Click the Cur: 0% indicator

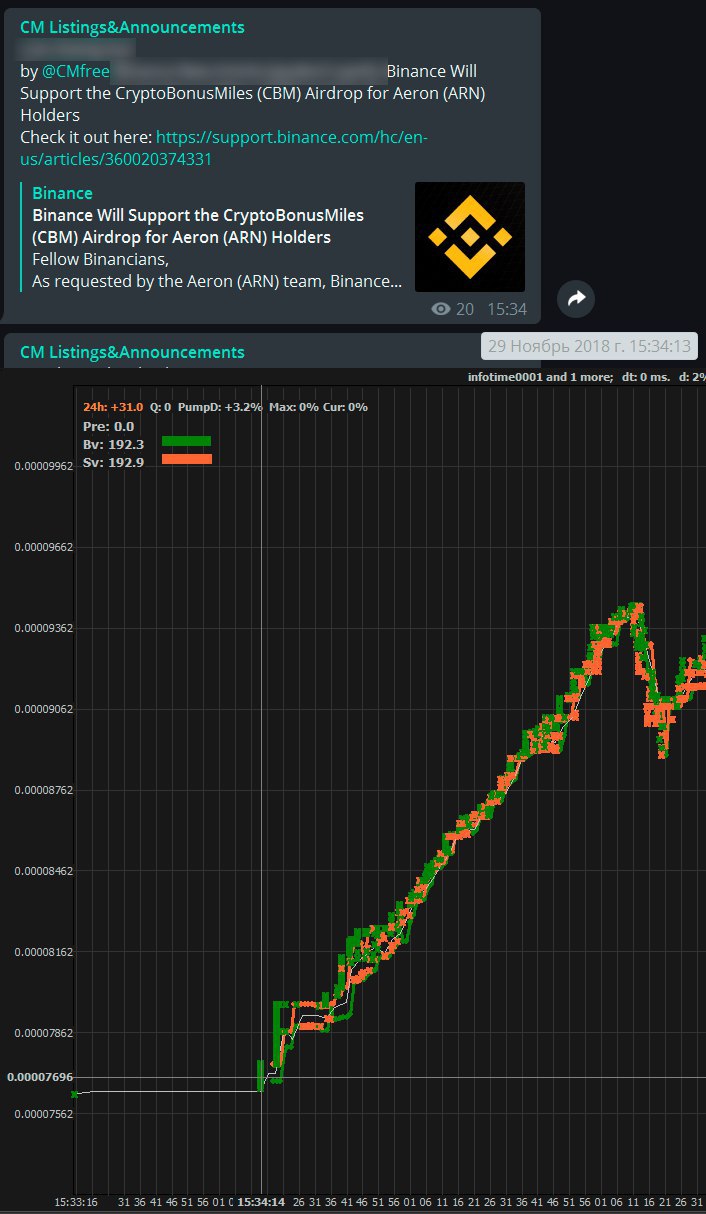[x=345, y=407]
